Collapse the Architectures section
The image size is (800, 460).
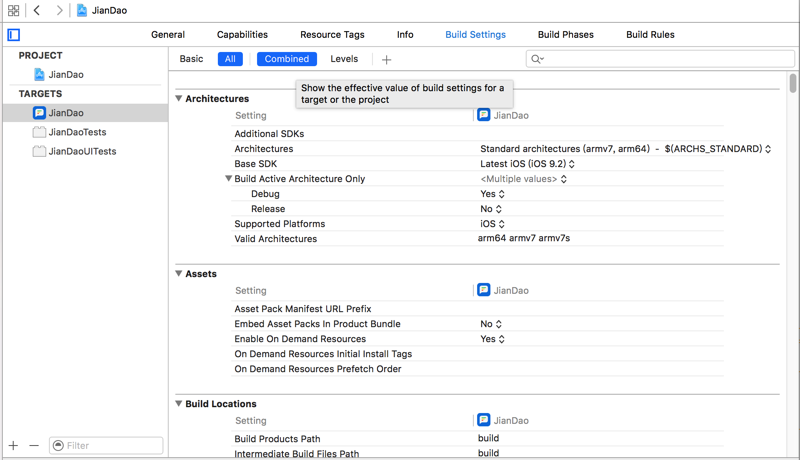(179, 99)
